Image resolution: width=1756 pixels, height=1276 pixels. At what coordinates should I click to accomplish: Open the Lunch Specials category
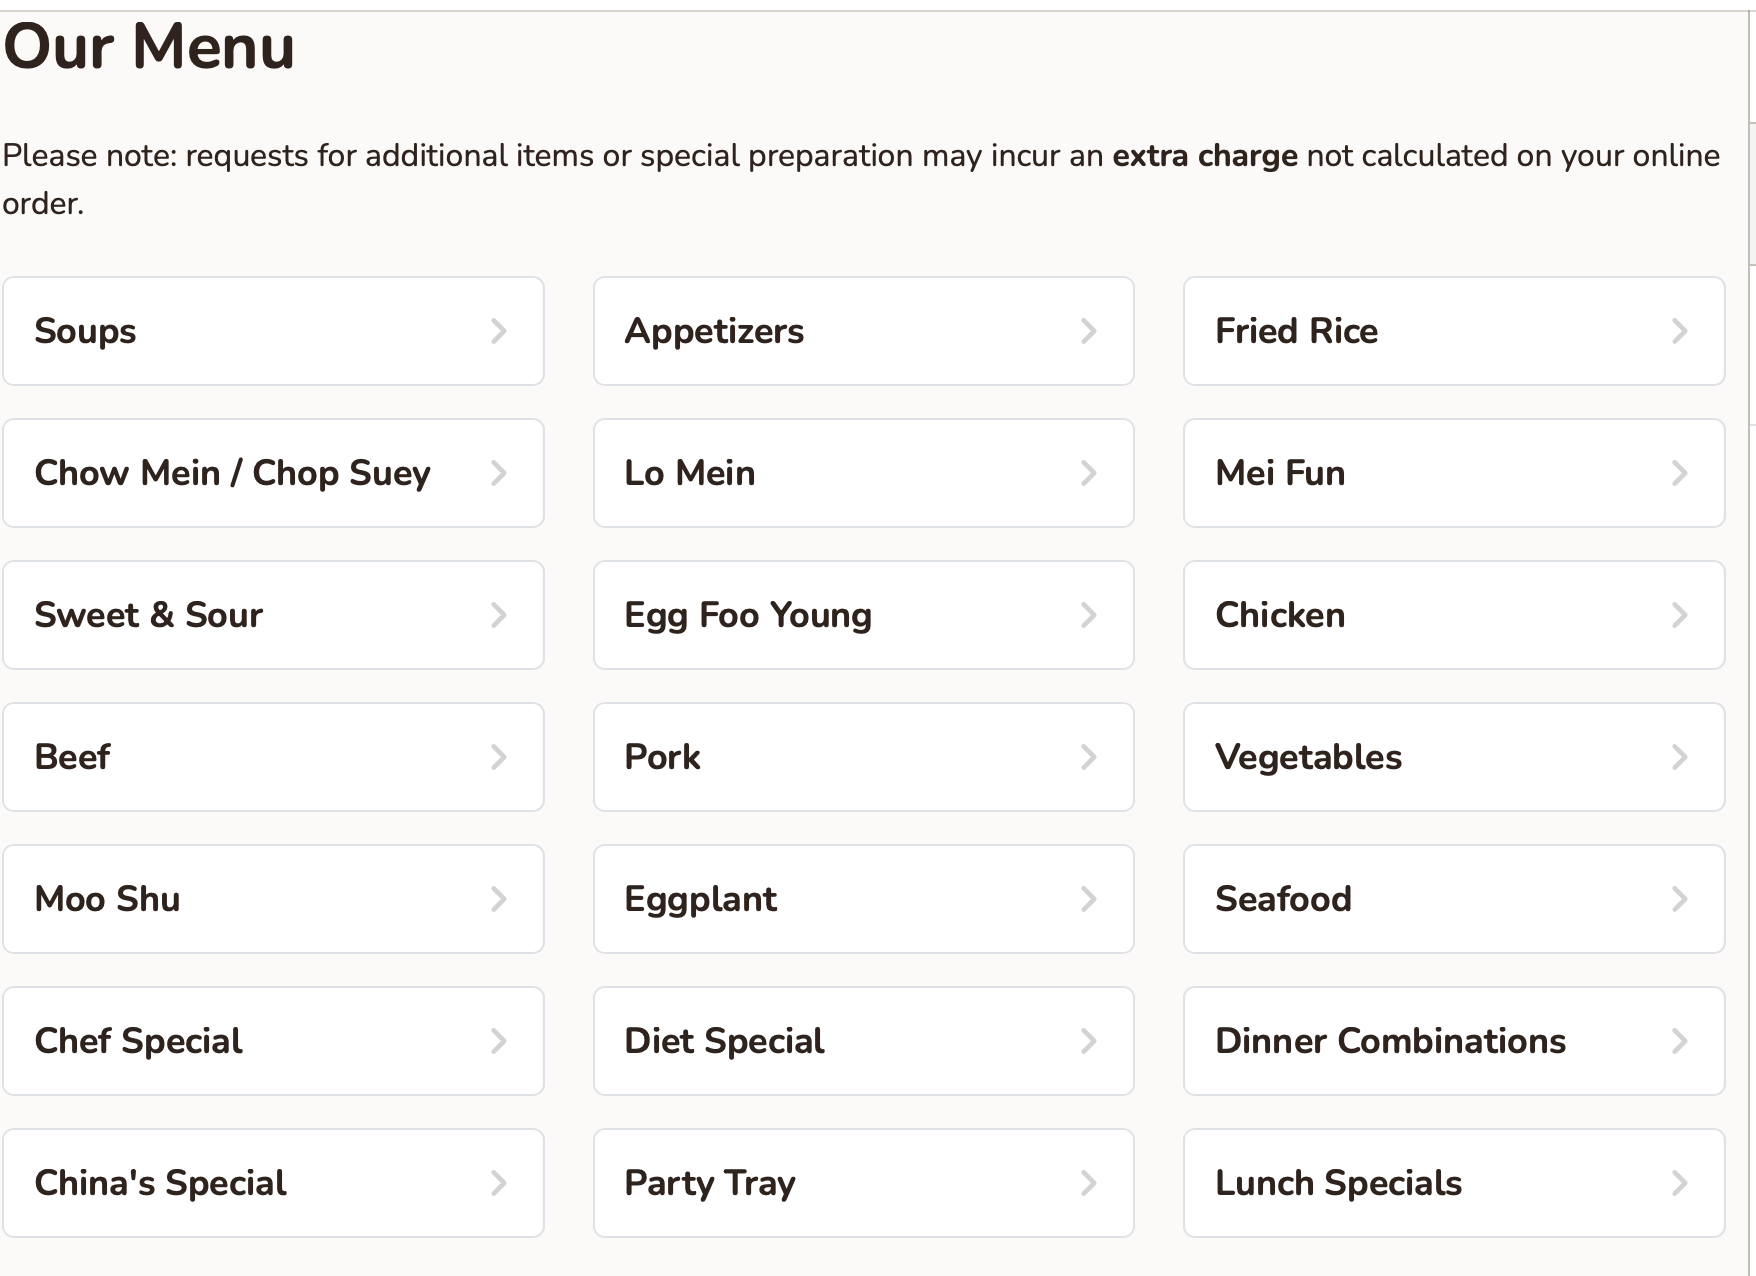click(1453, 1183)
